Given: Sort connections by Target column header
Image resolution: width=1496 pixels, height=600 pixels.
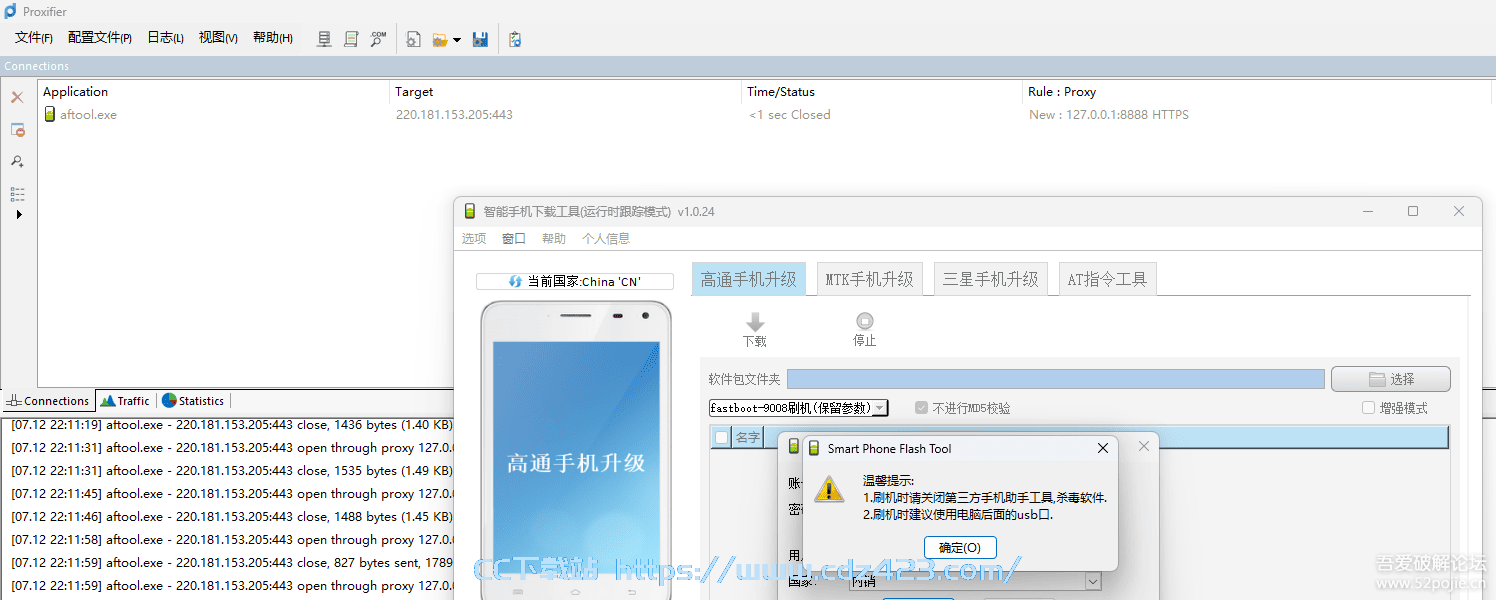Looking at the screenshot, I should tap(565, 92).
